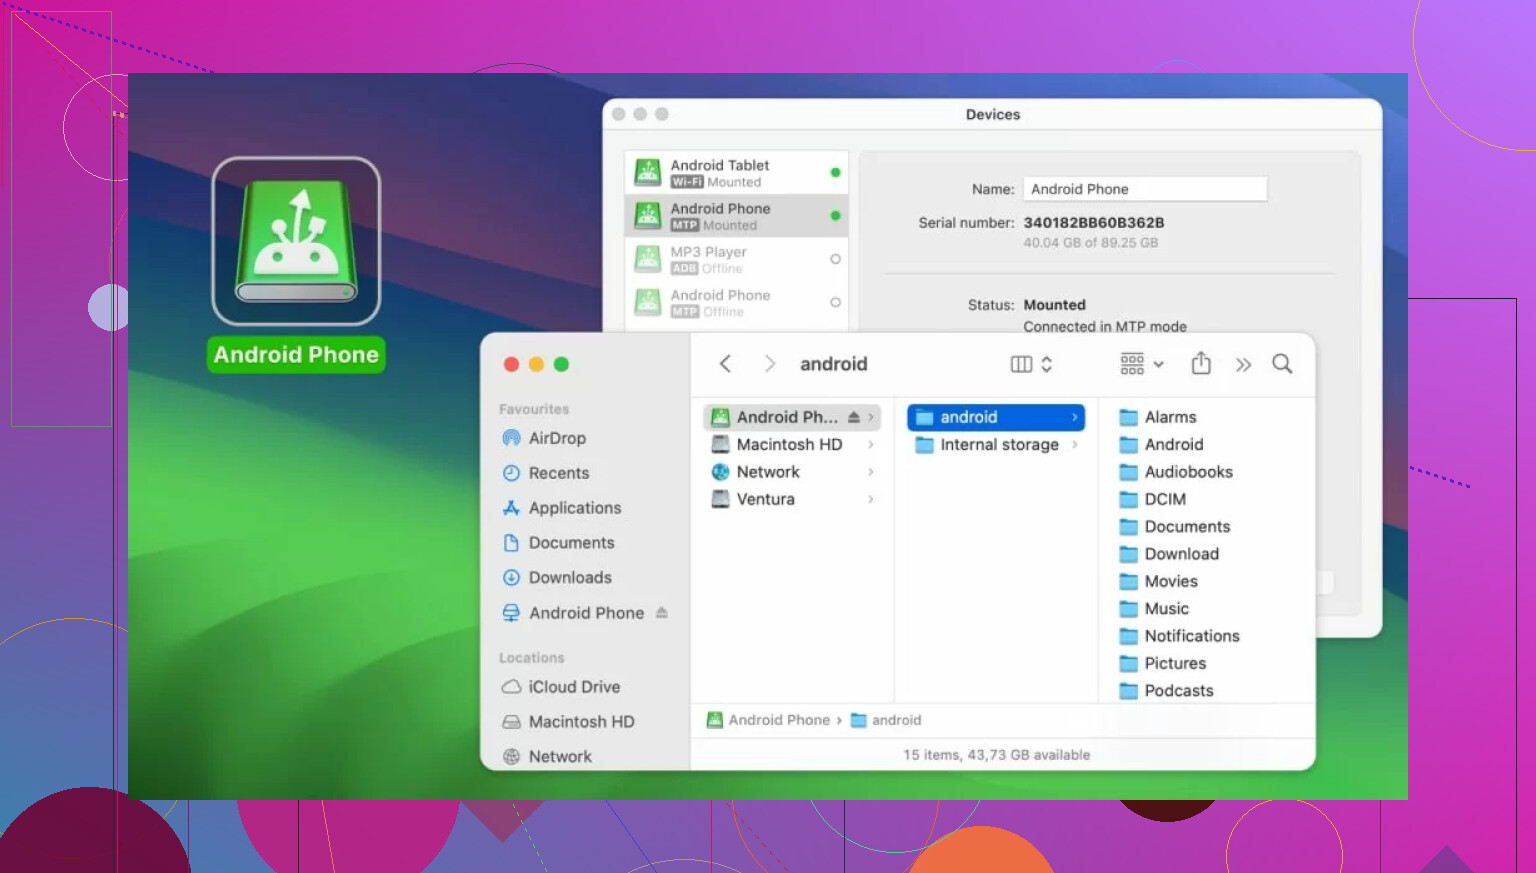Open the Documents folder in third column
The image size is (1536, 873).
click(x=1175, y=527)
